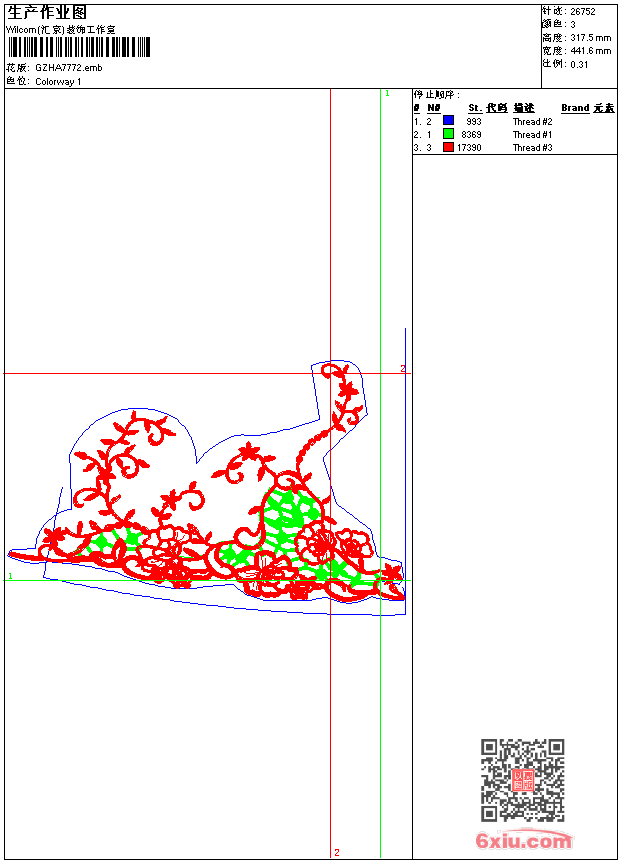Click the stitch count value 26752

[x=582, y=12]
